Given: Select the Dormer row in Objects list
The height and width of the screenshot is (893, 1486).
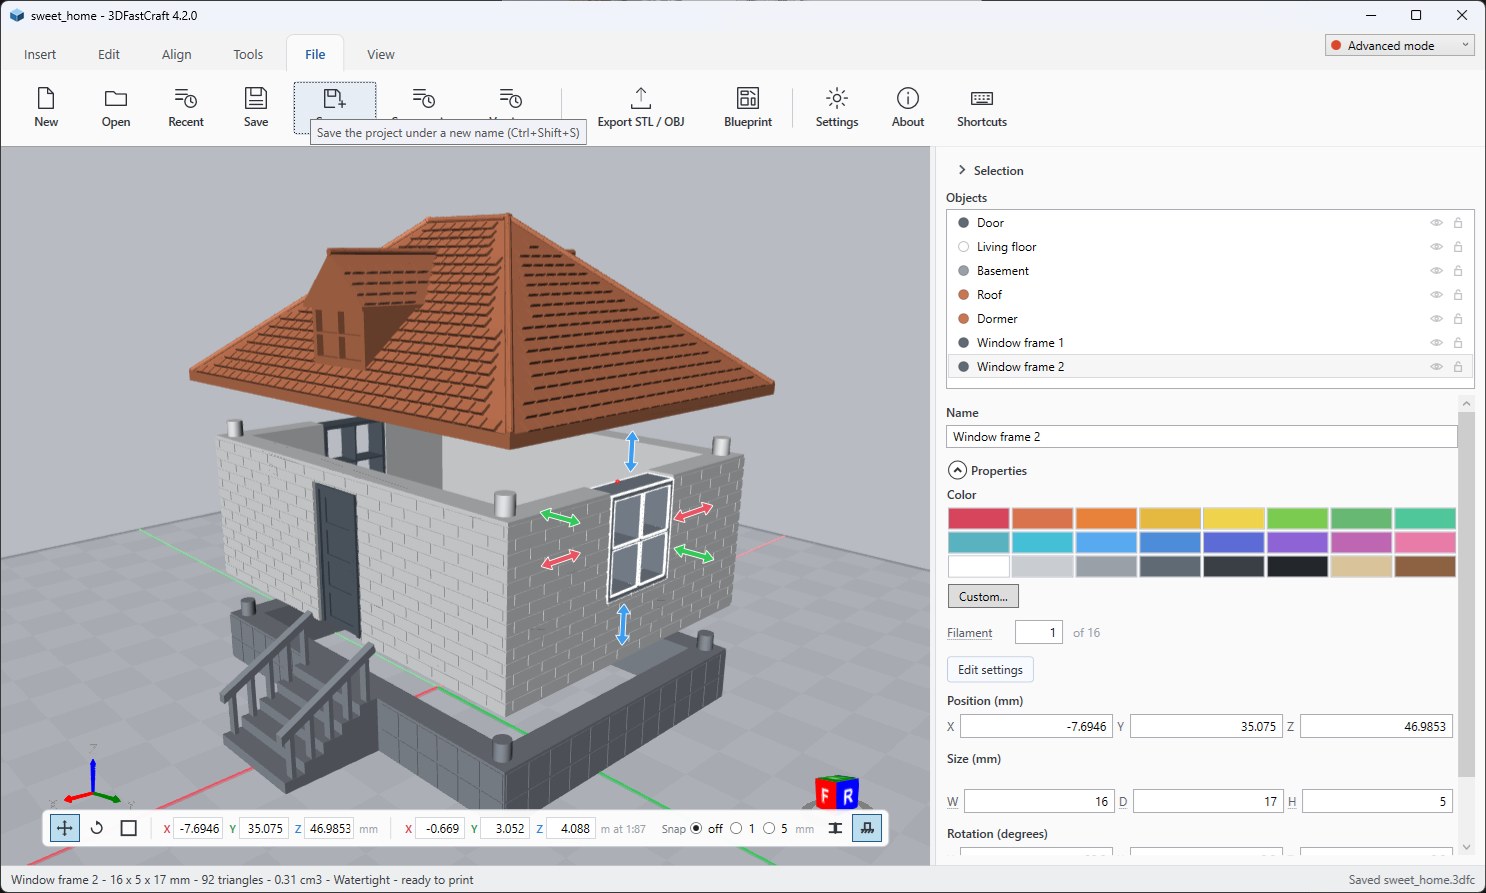Looking at the screenshot, I should click(x=1209, y=319).
